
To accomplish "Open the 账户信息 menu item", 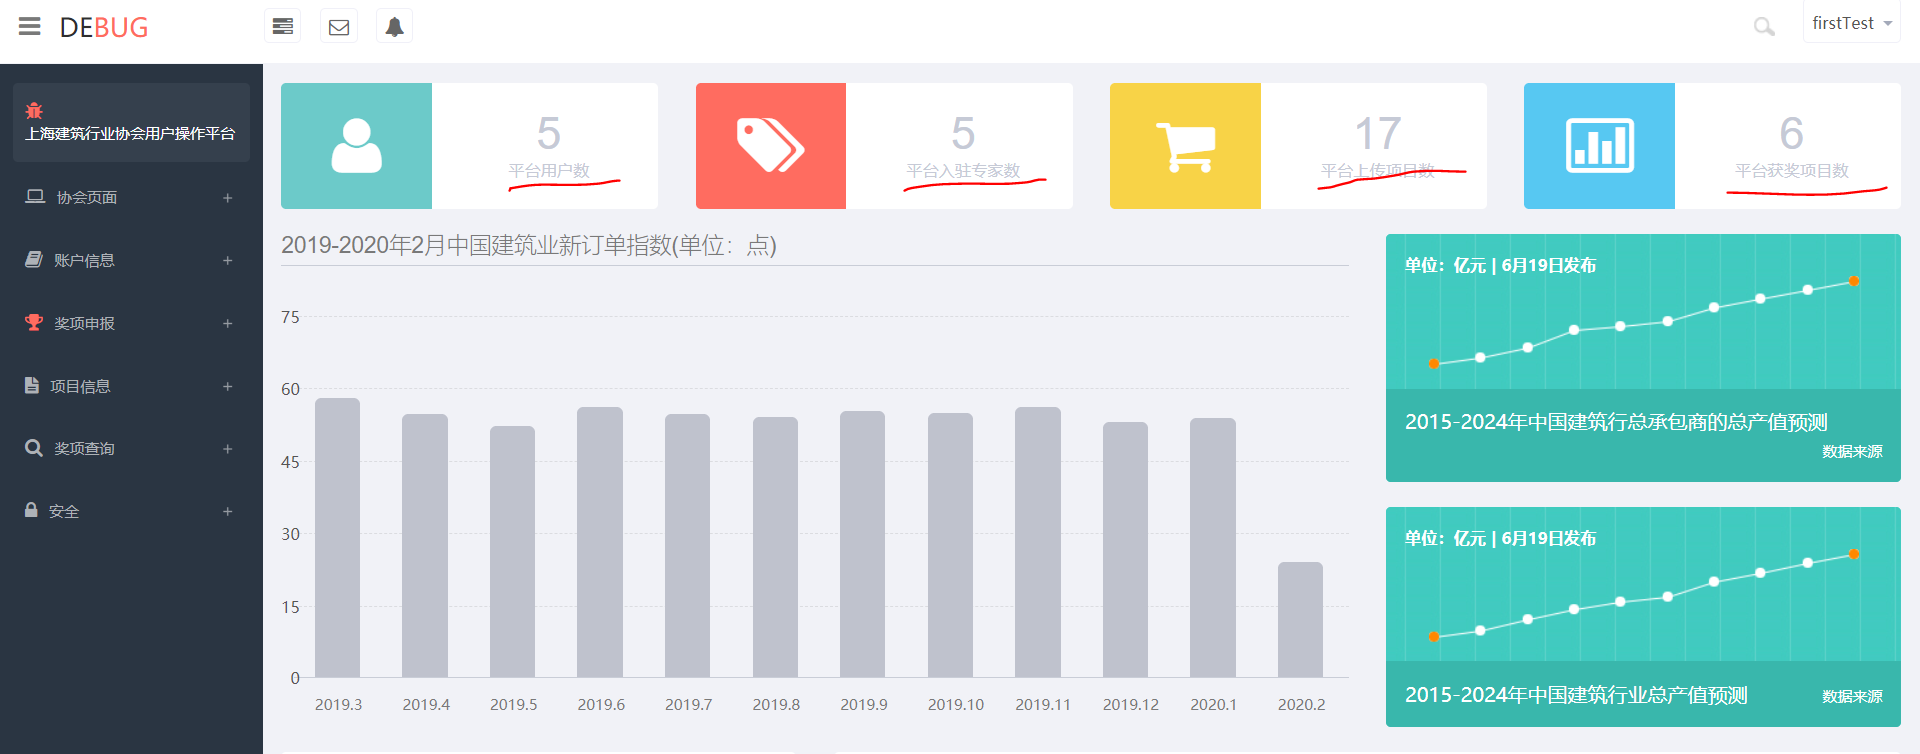I will tap(131, 260).
